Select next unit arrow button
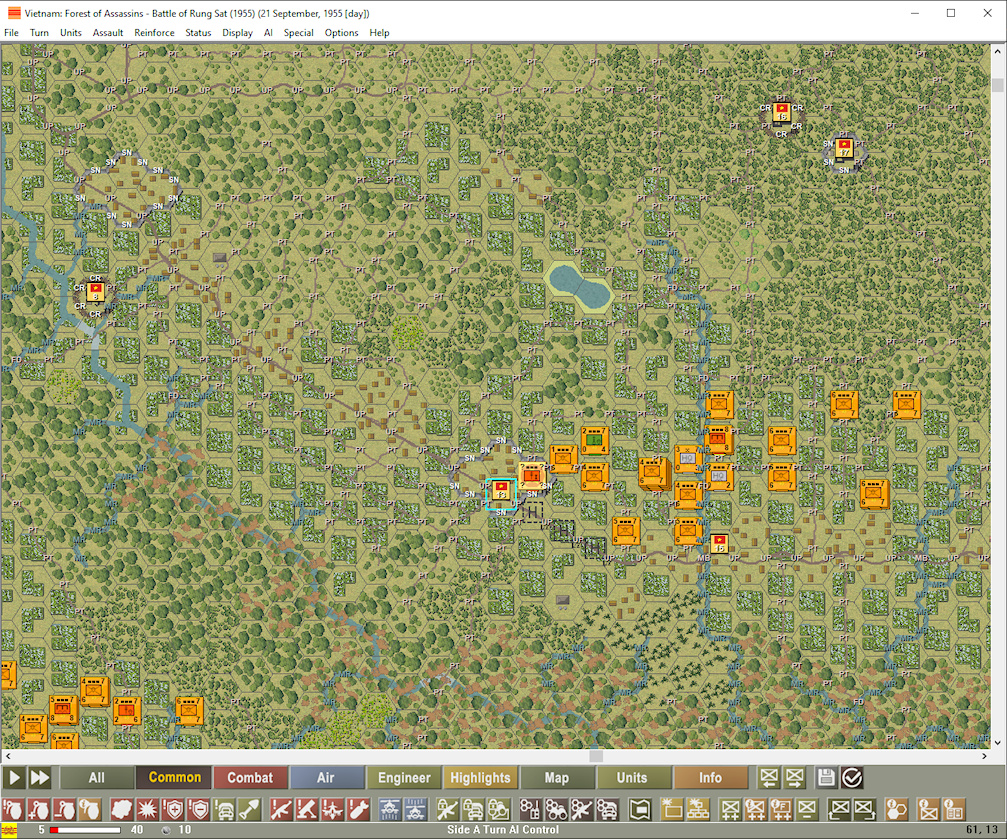1007x839 pixels. [x=794, y=778]
